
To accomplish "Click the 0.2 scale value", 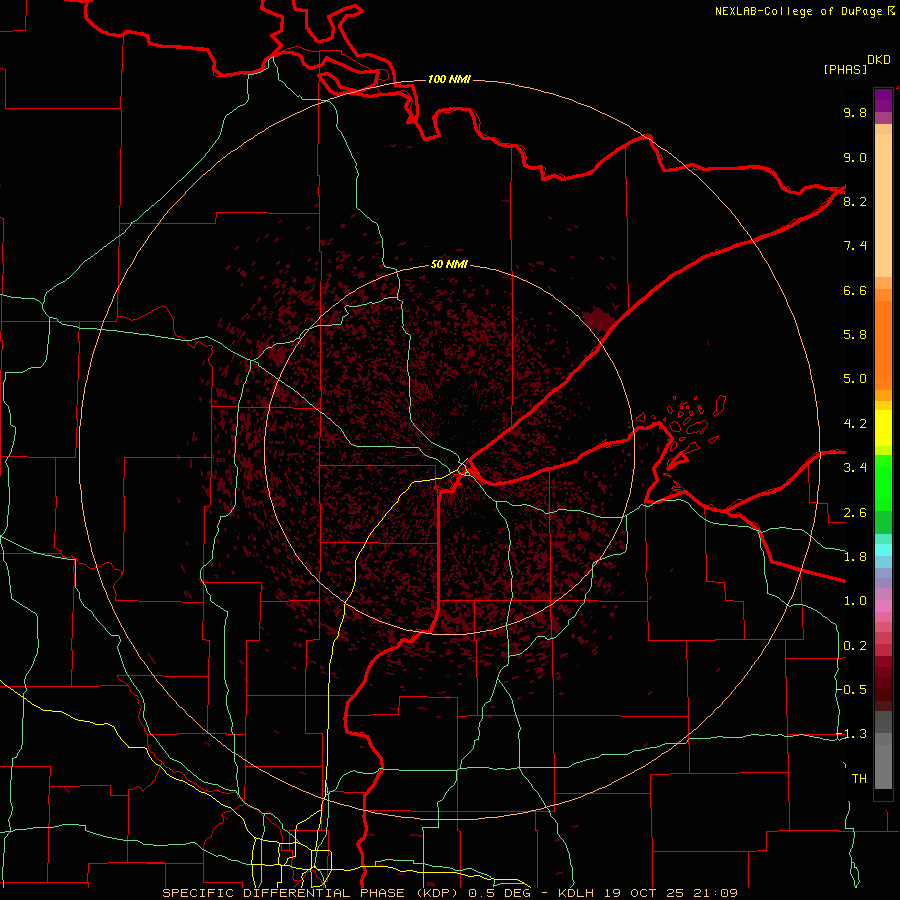I will 855,646.
